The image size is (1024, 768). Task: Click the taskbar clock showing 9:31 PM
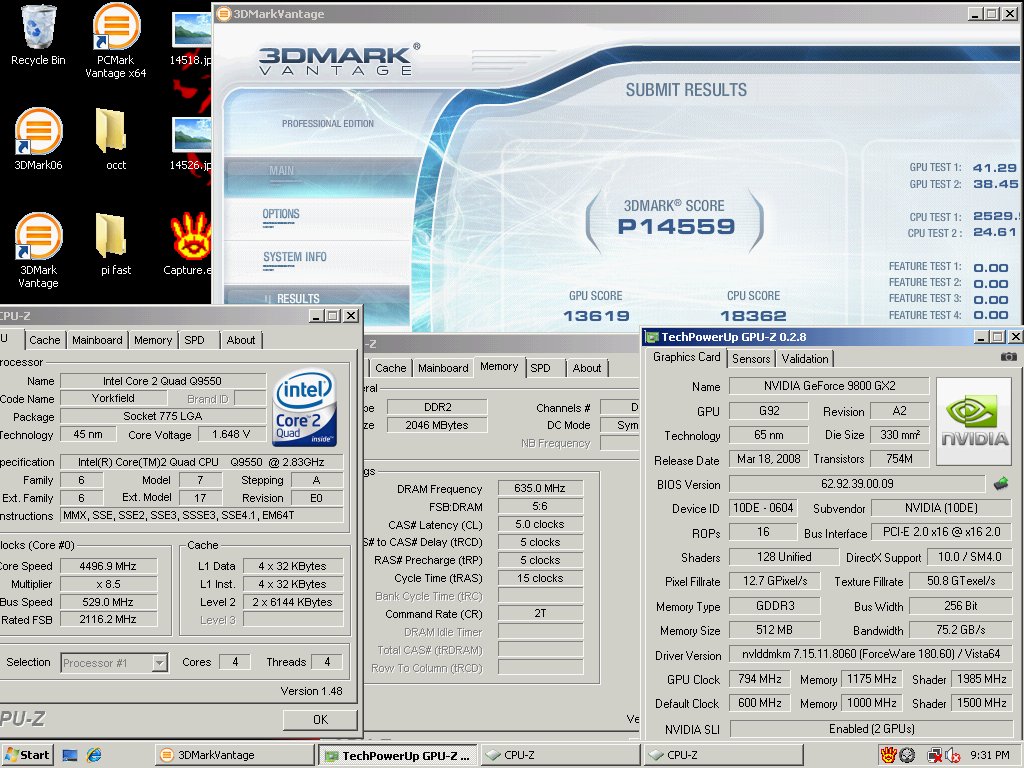989,756
